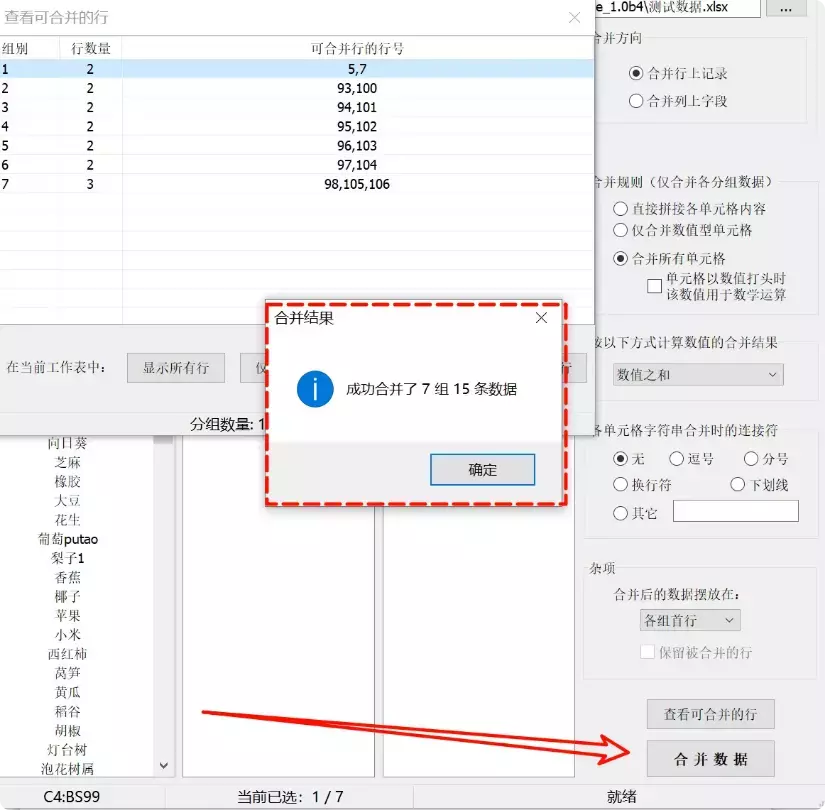Choose 逗号 as the string connector
825x810 pixels.
coord(695,459)
